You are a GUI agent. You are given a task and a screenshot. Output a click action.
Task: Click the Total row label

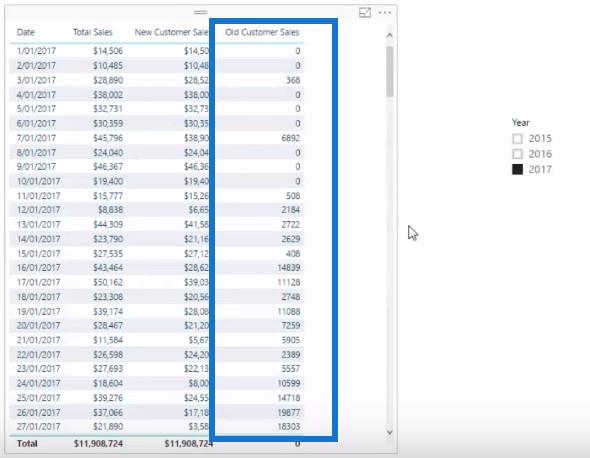coord(27,444)
